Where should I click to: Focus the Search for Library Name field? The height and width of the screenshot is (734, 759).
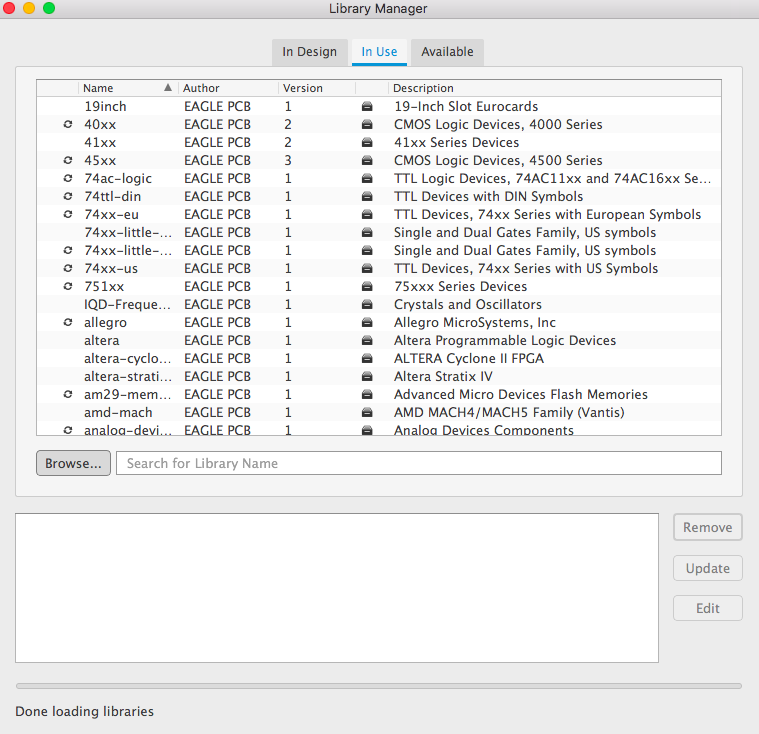coord(419,463)
